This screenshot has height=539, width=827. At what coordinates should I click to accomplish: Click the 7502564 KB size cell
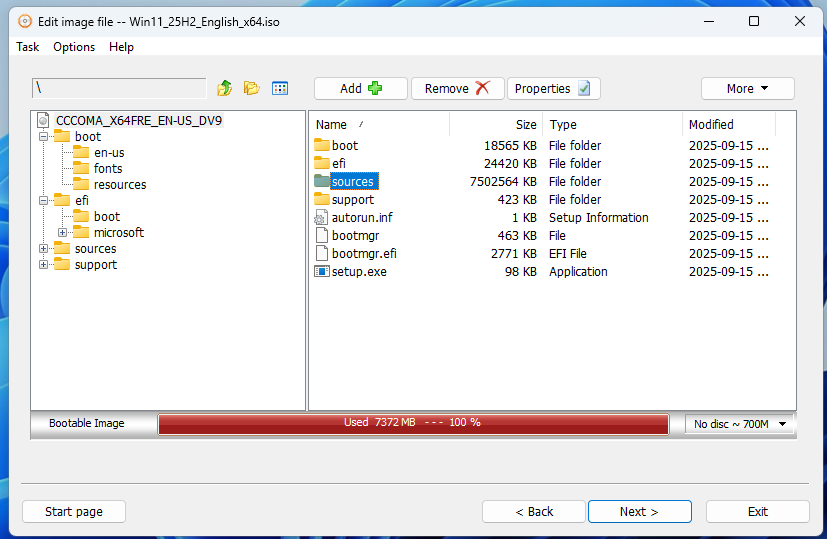click(503, 181)
